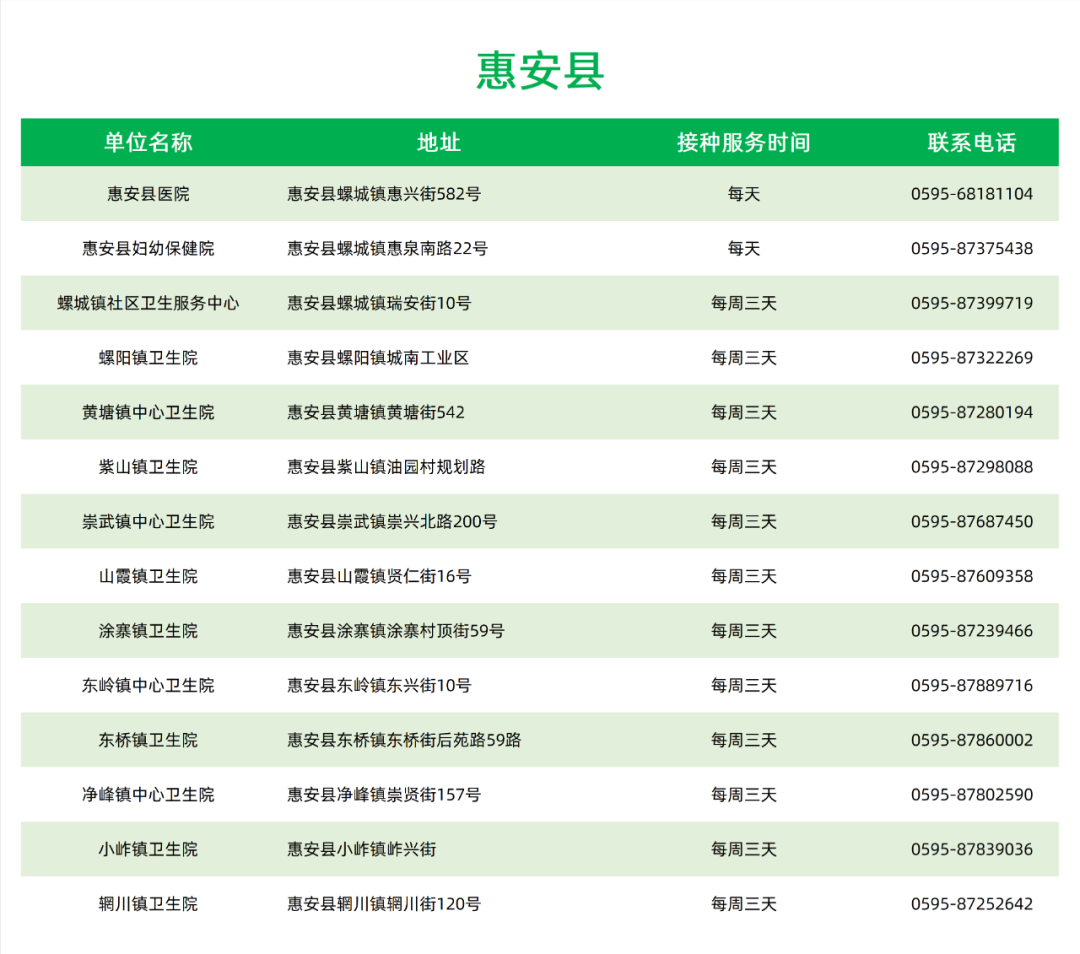The width and height of the screenshot is (1080, 954).
Task: Click the 联系电话 column header
Action: [x=971, y=142]
